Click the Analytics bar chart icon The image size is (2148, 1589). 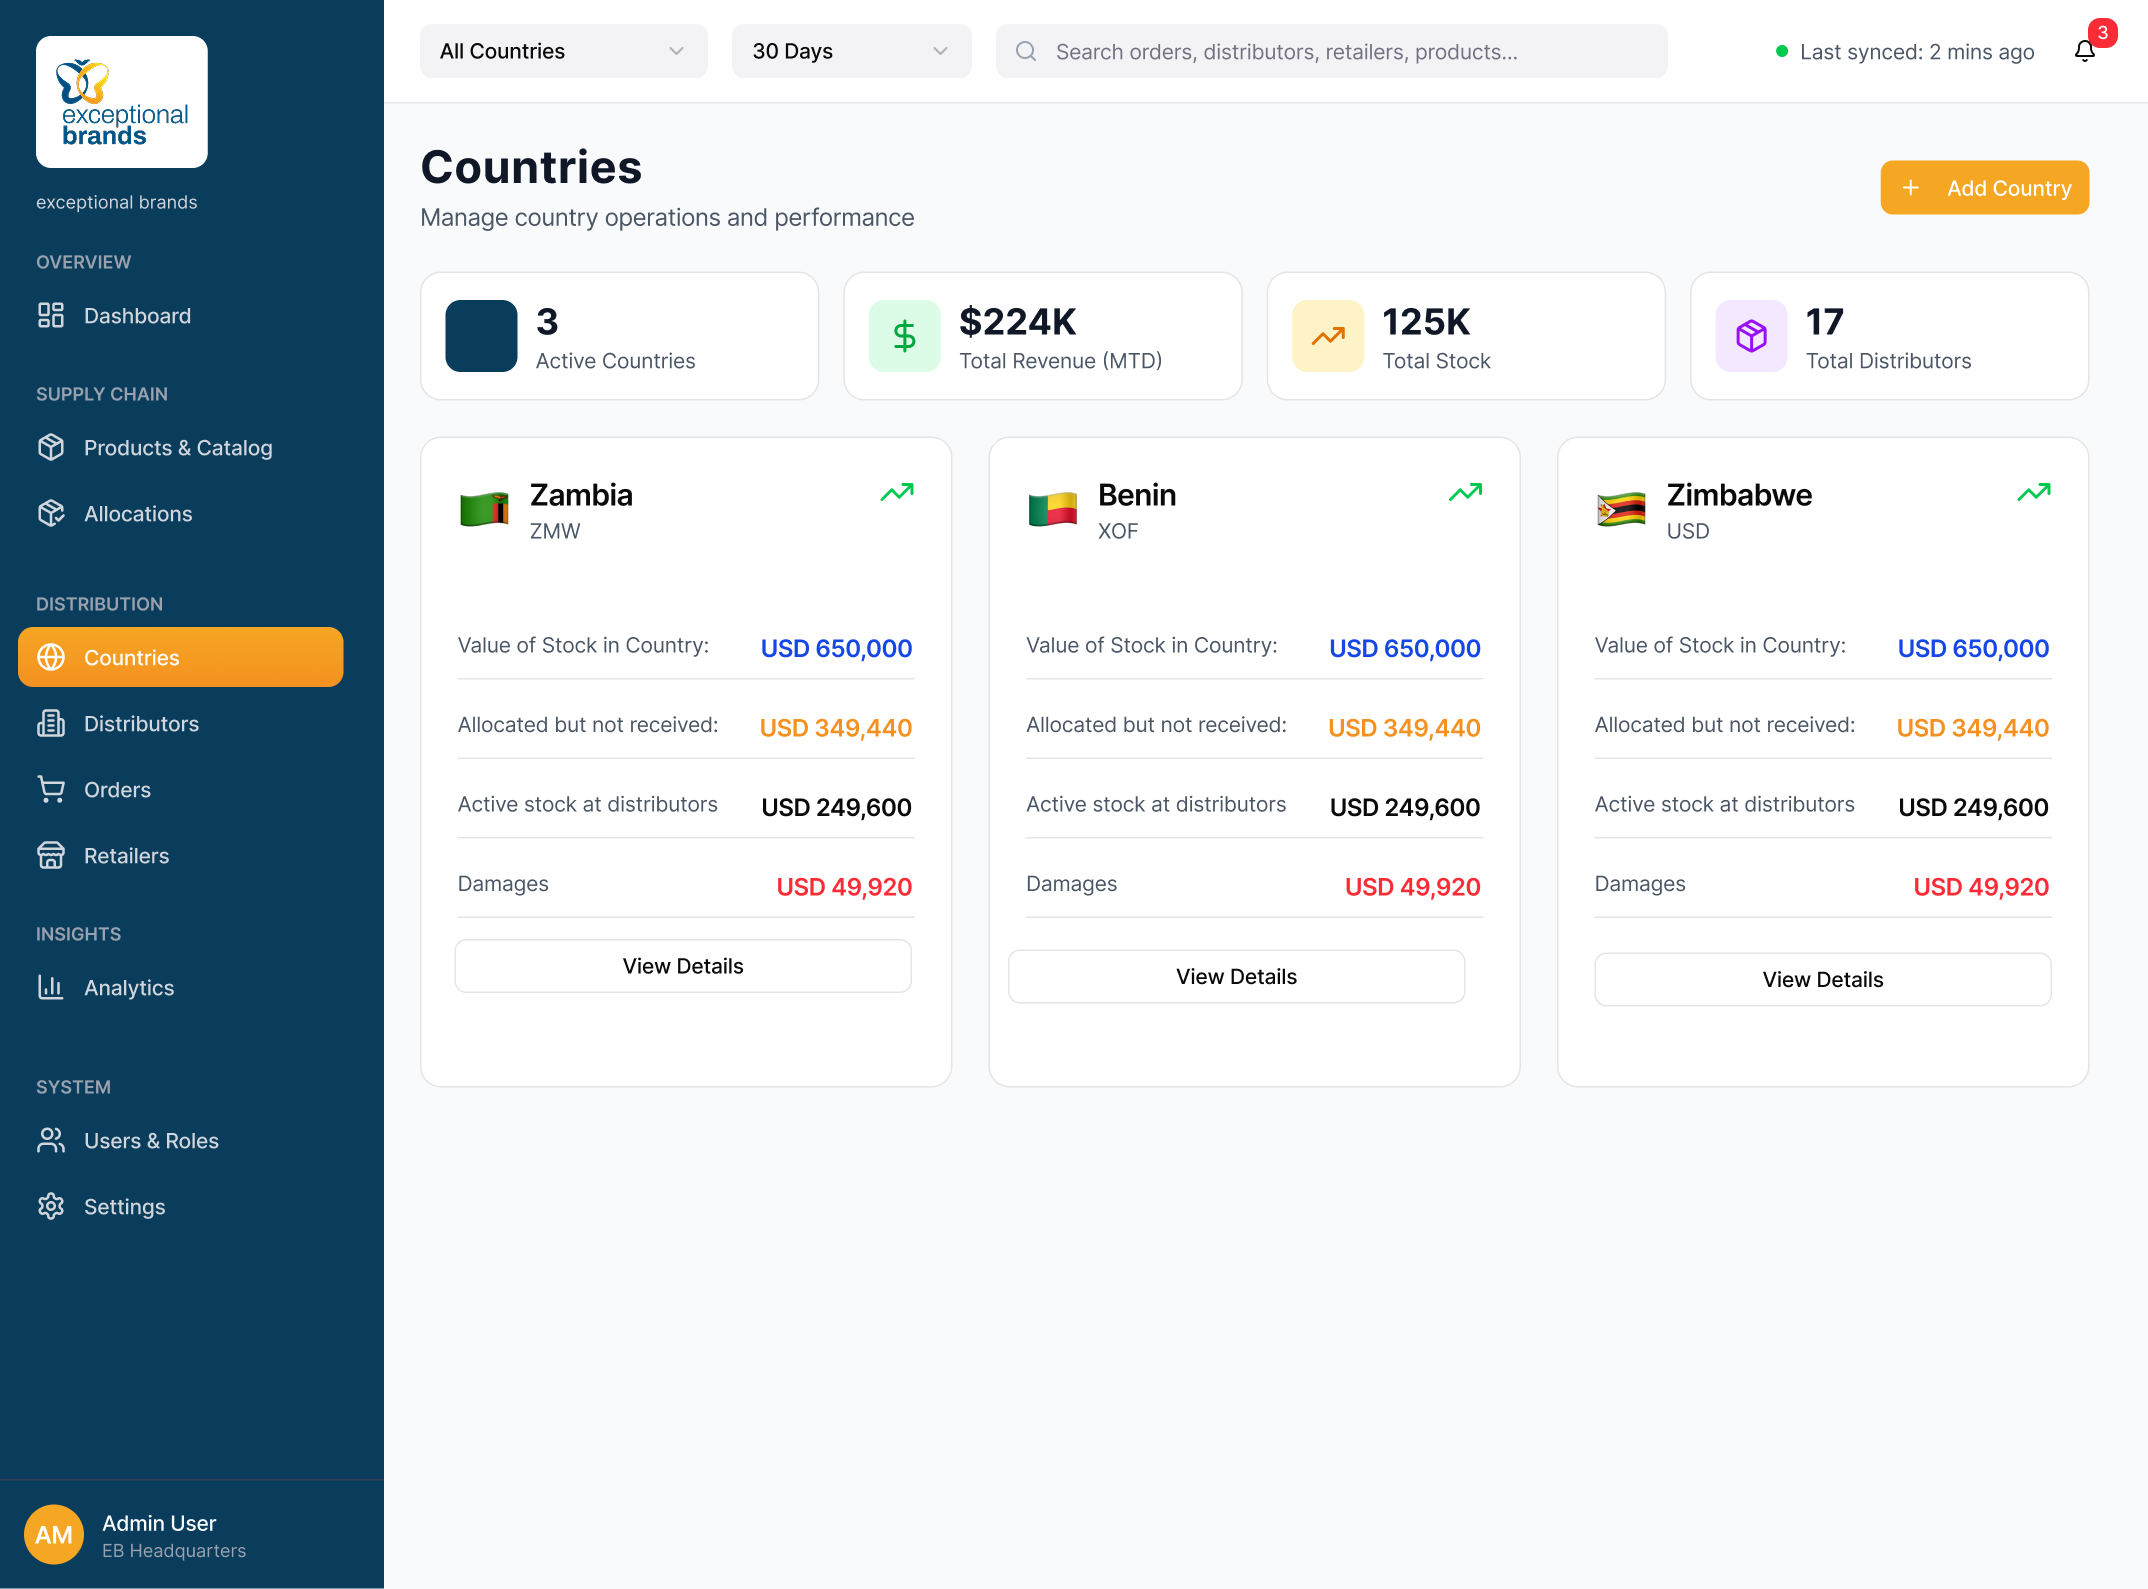pos(51,987)
